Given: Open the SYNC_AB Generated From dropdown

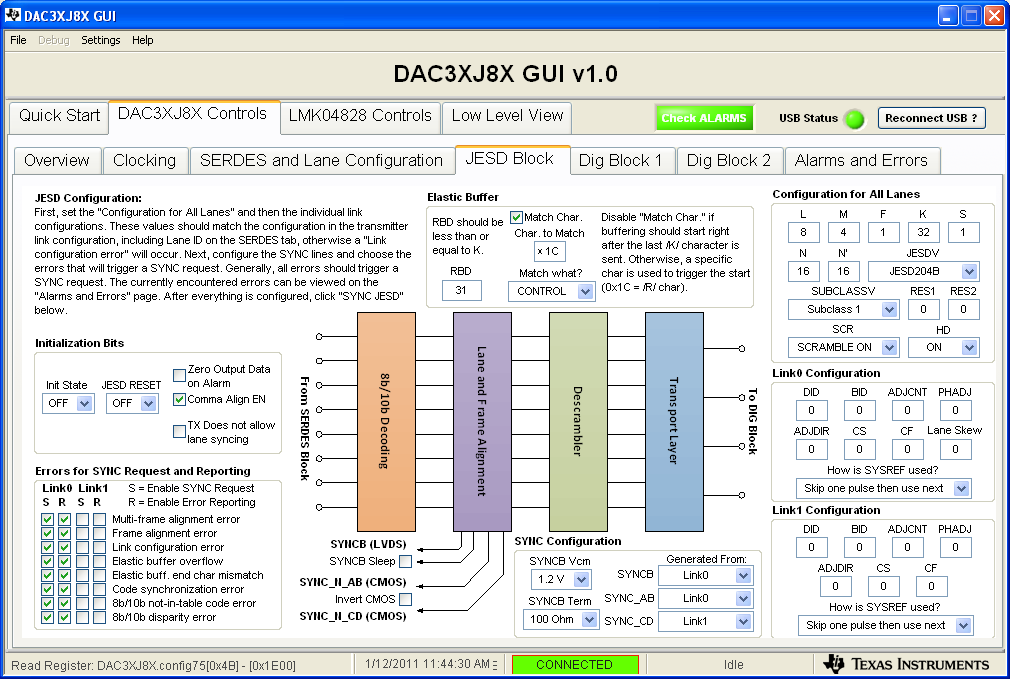Looking at the screenshot, I should click(x=705, y=598).
